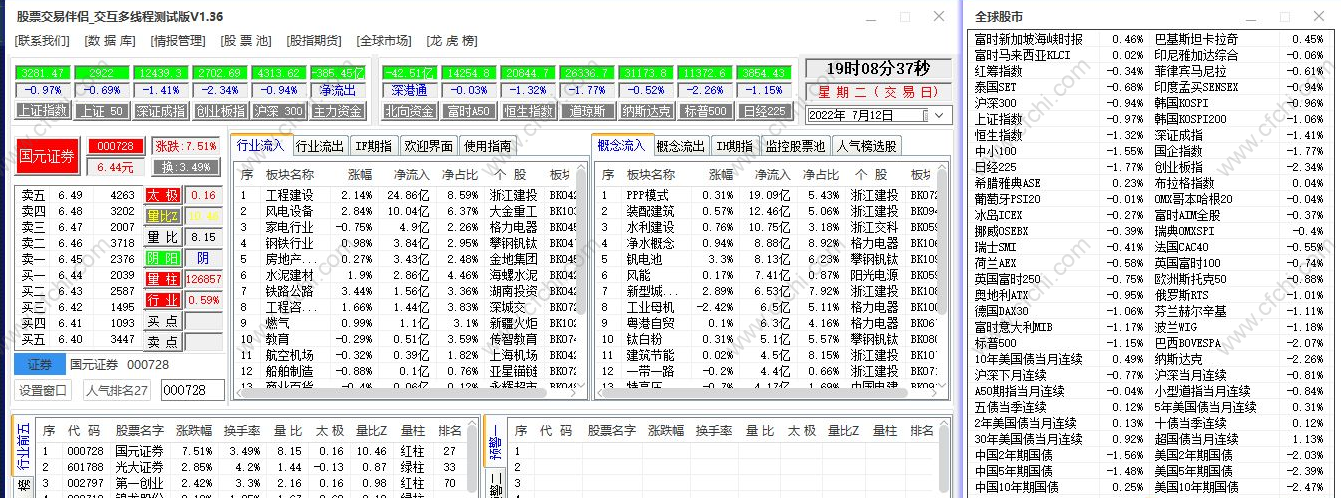Click the blue 证券 button
1341x498 pixels.
click(x=39, y=364)
